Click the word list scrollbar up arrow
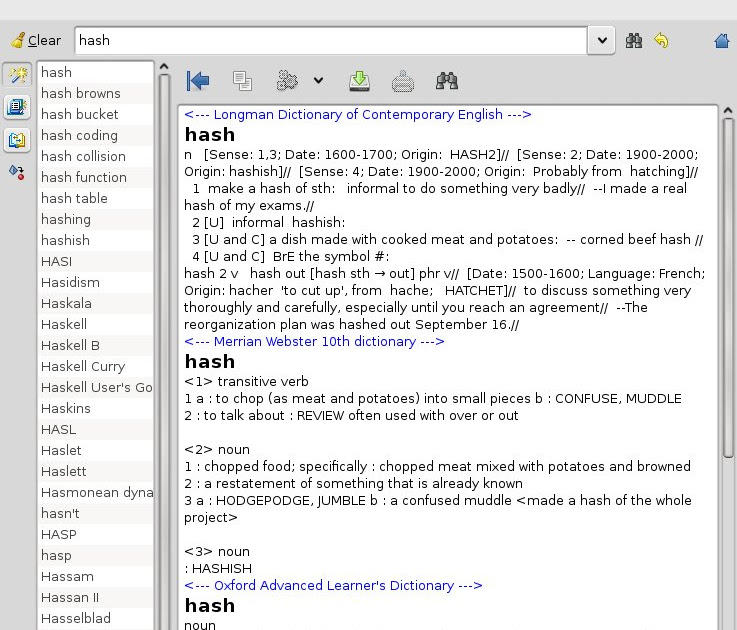Screen dimensions: 737x630 click(164, 67)
